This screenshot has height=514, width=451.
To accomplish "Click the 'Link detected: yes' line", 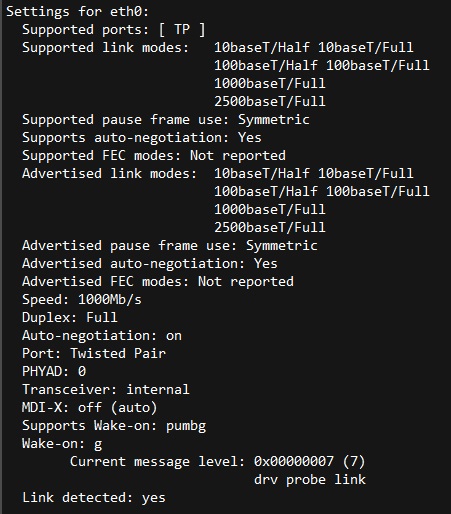I will [x=94, y=498].
